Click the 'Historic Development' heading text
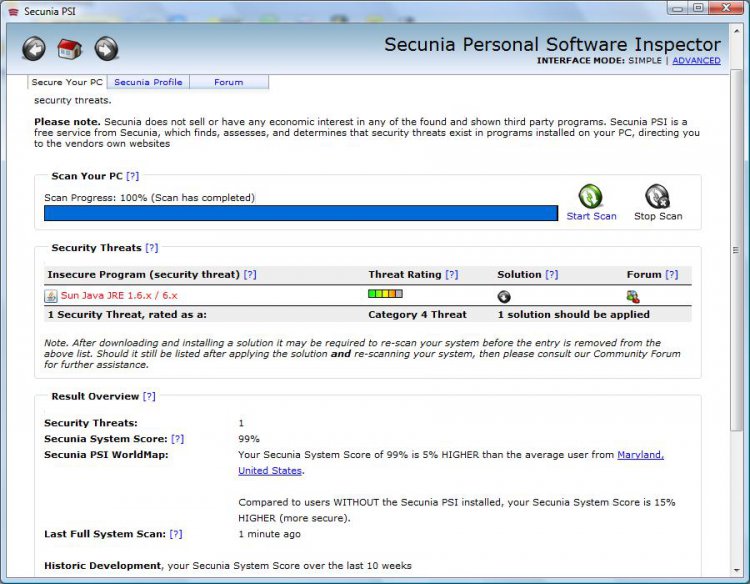The image size is (750, 584). (102, 566)
